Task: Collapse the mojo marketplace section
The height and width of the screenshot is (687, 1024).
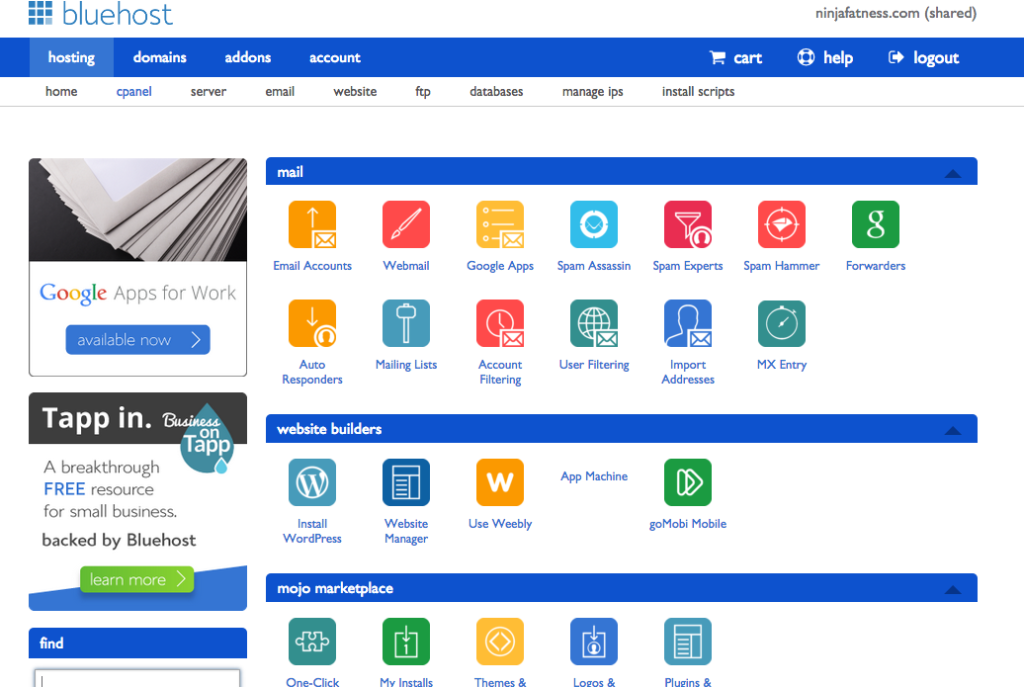Action: click(953, 590)
